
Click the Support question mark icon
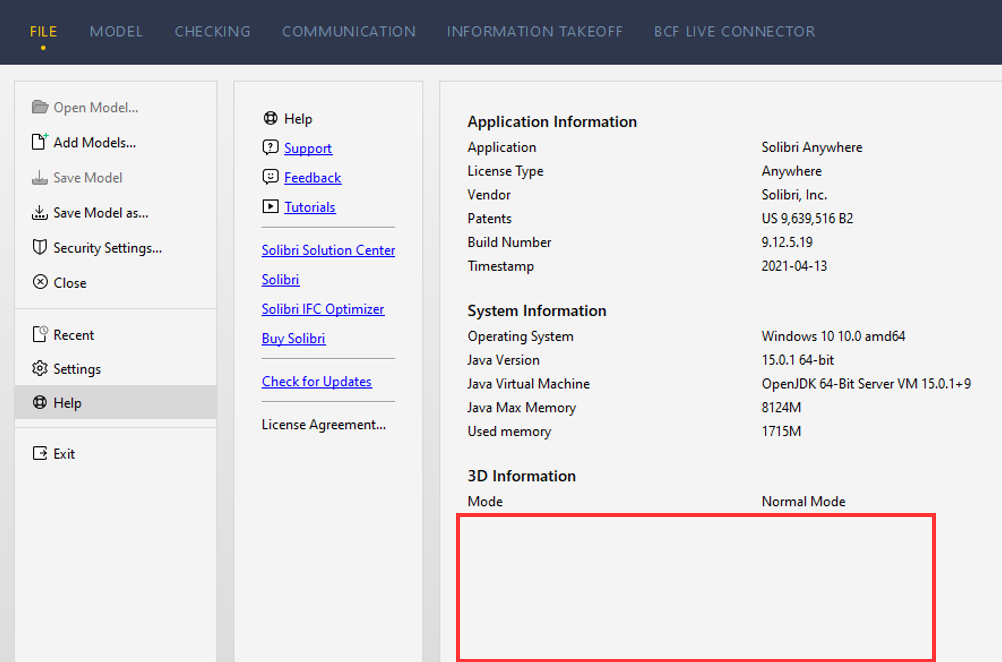point(270,147)
